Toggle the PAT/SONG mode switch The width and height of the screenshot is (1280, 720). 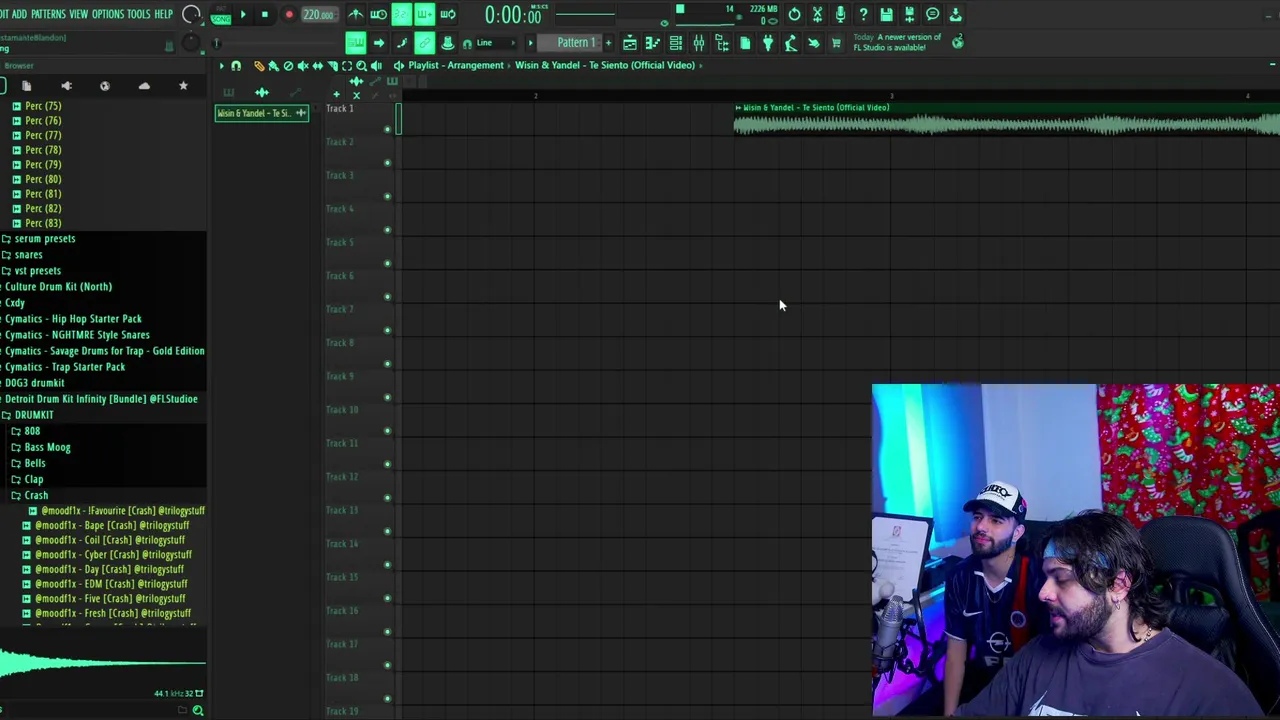point(220,15)
